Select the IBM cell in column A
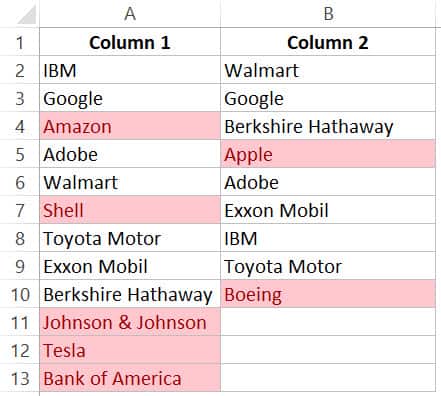 130,70
